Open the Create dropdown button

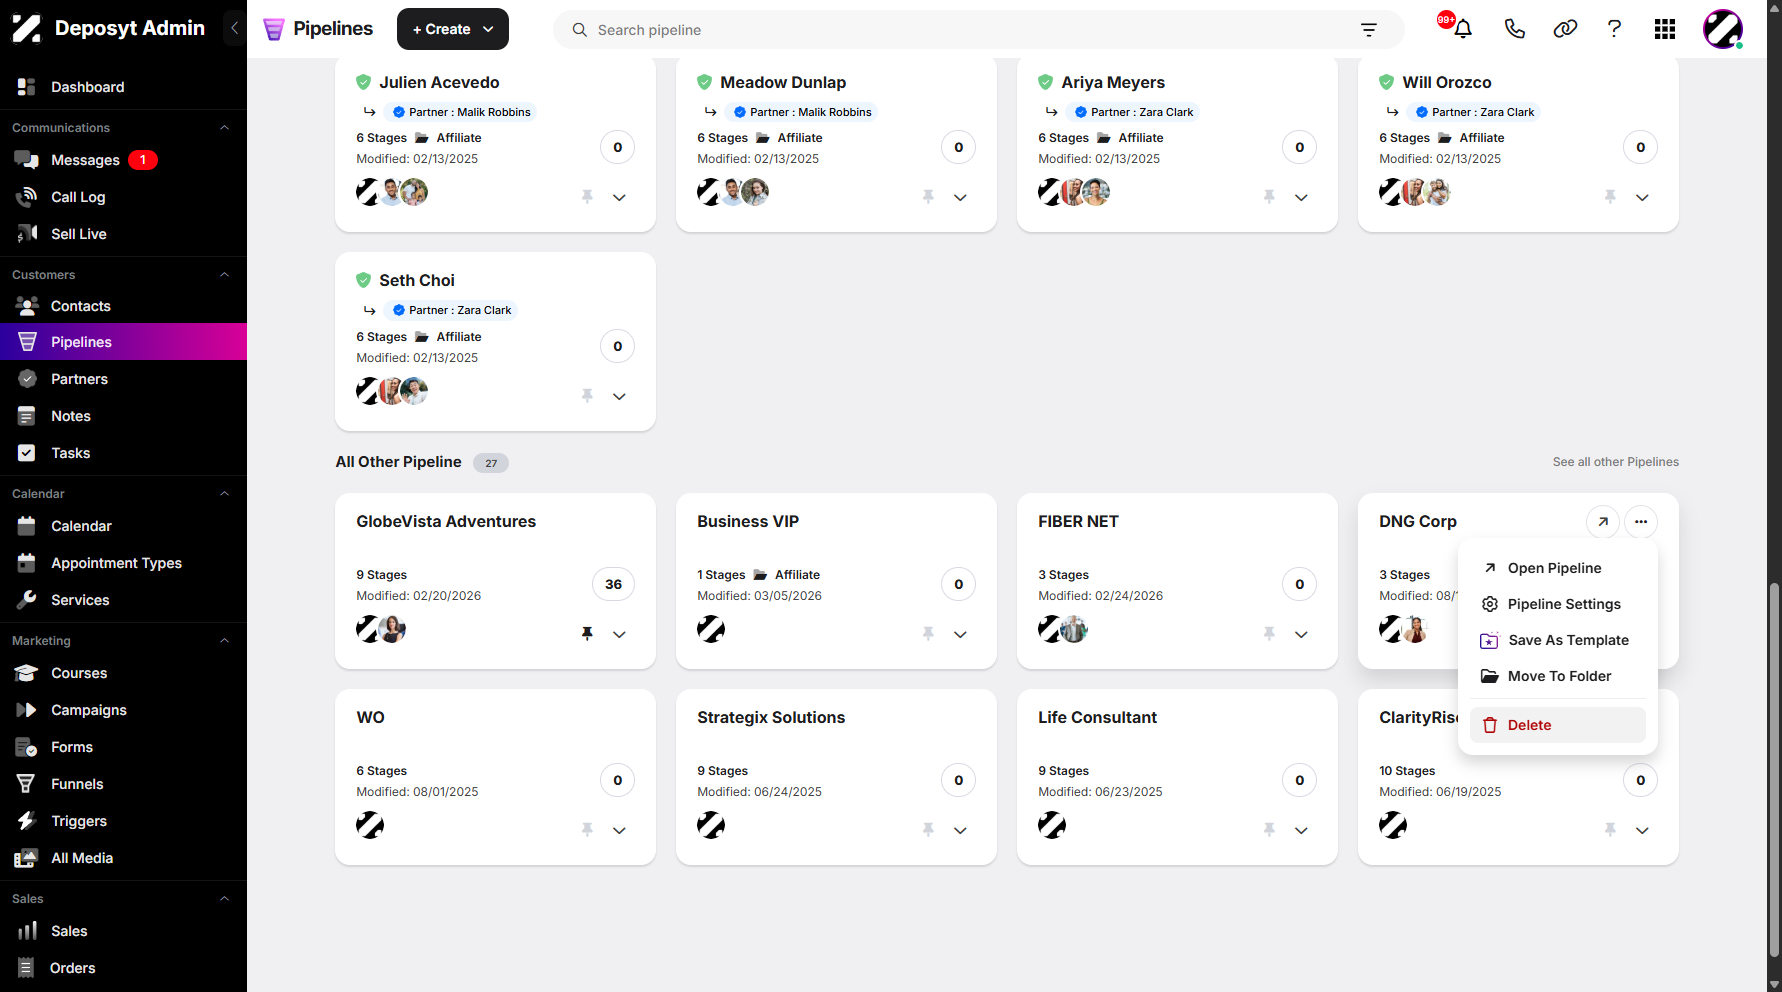click(x=453, y=29)
